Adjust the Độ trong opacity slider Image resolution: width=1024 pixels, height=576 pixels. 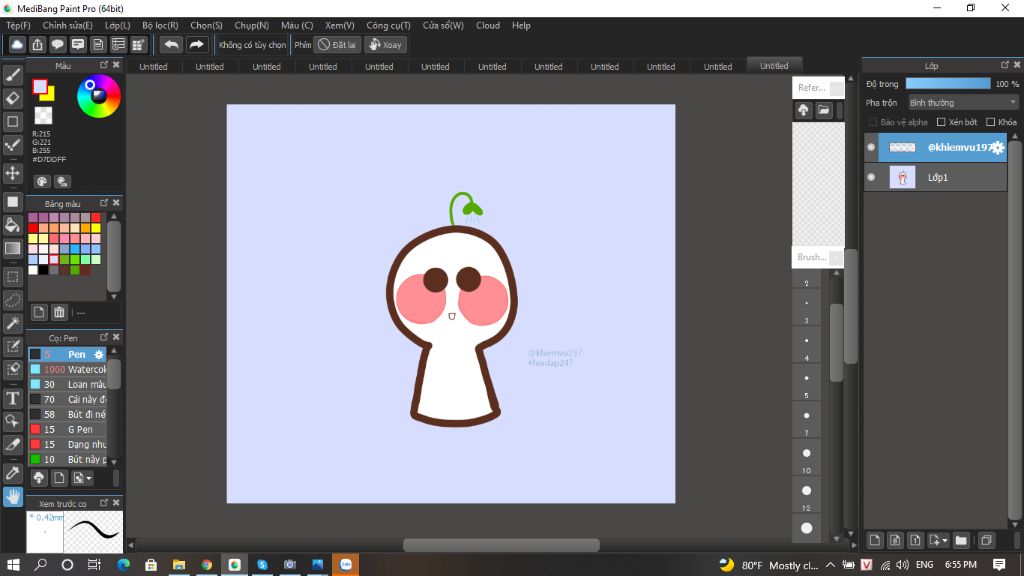coord(948,84)
